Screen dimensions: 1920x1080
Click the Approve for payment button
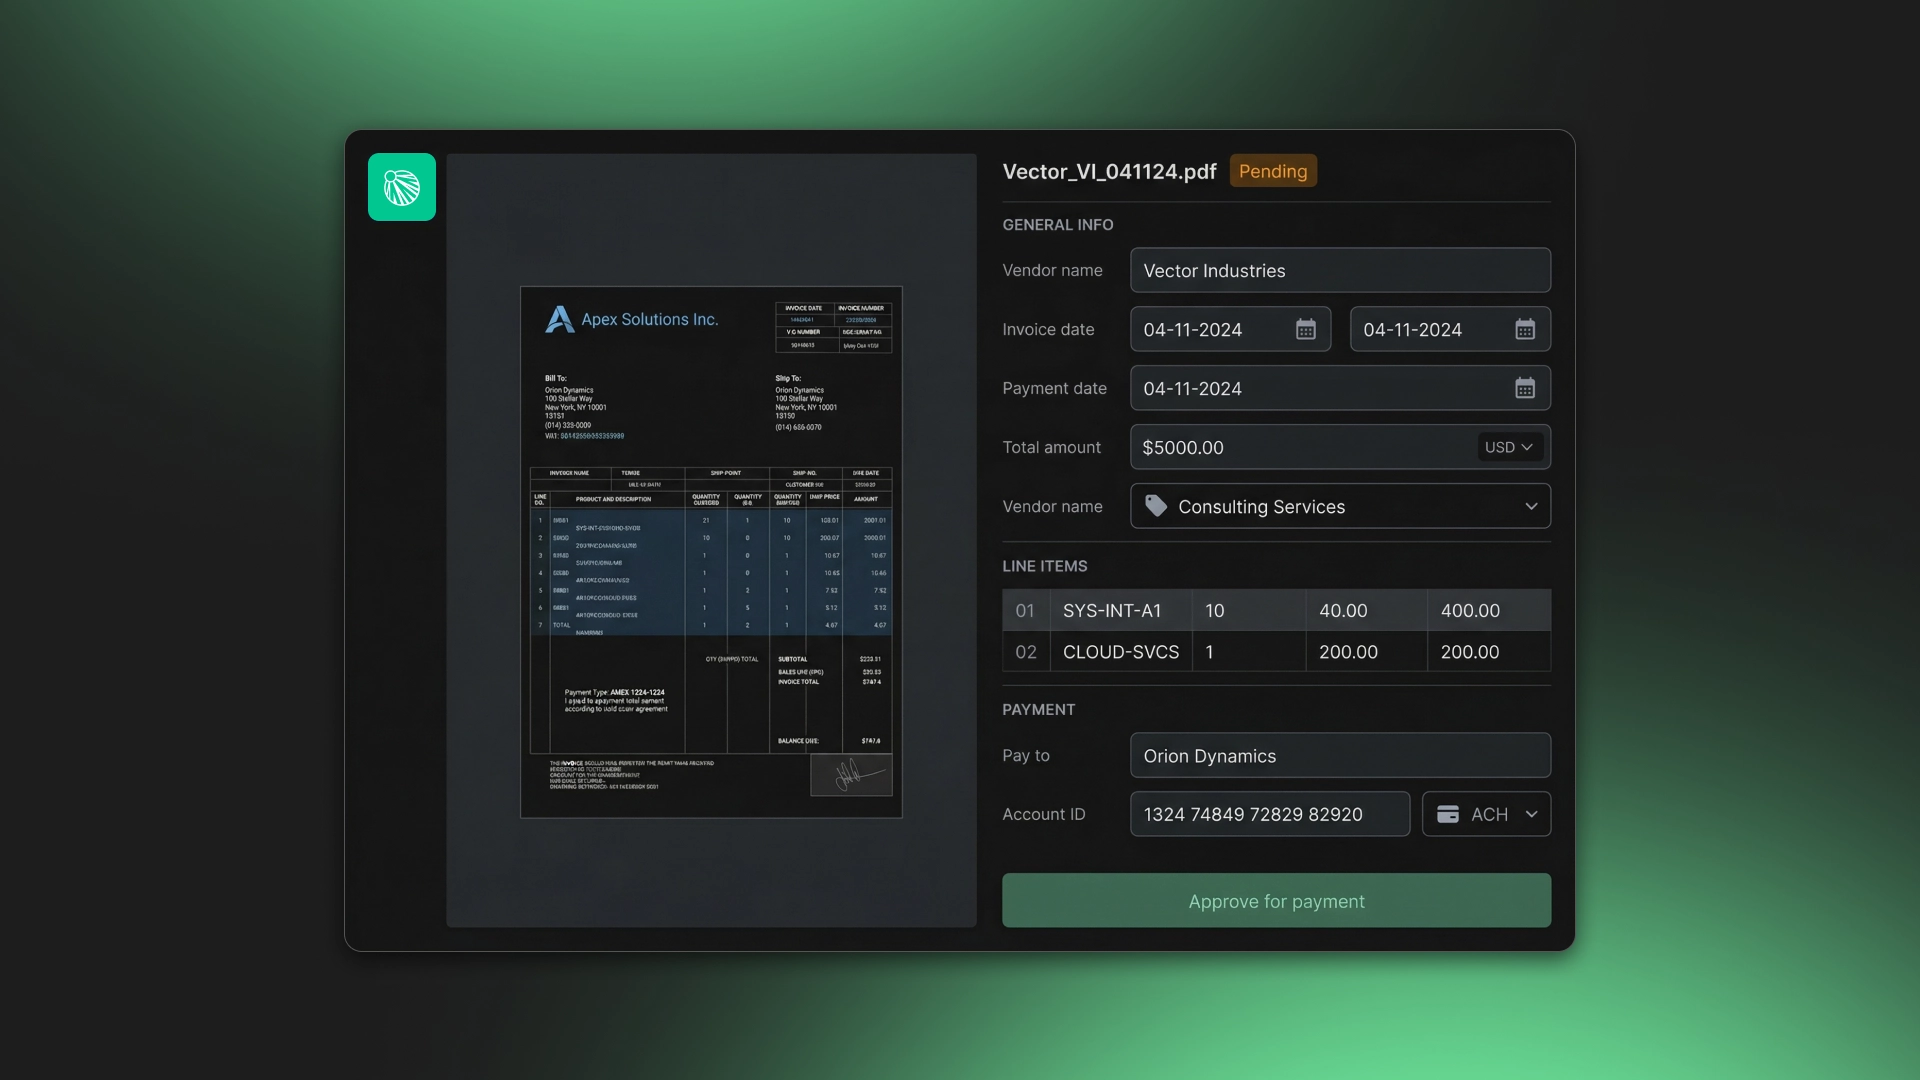point(1276,900)
